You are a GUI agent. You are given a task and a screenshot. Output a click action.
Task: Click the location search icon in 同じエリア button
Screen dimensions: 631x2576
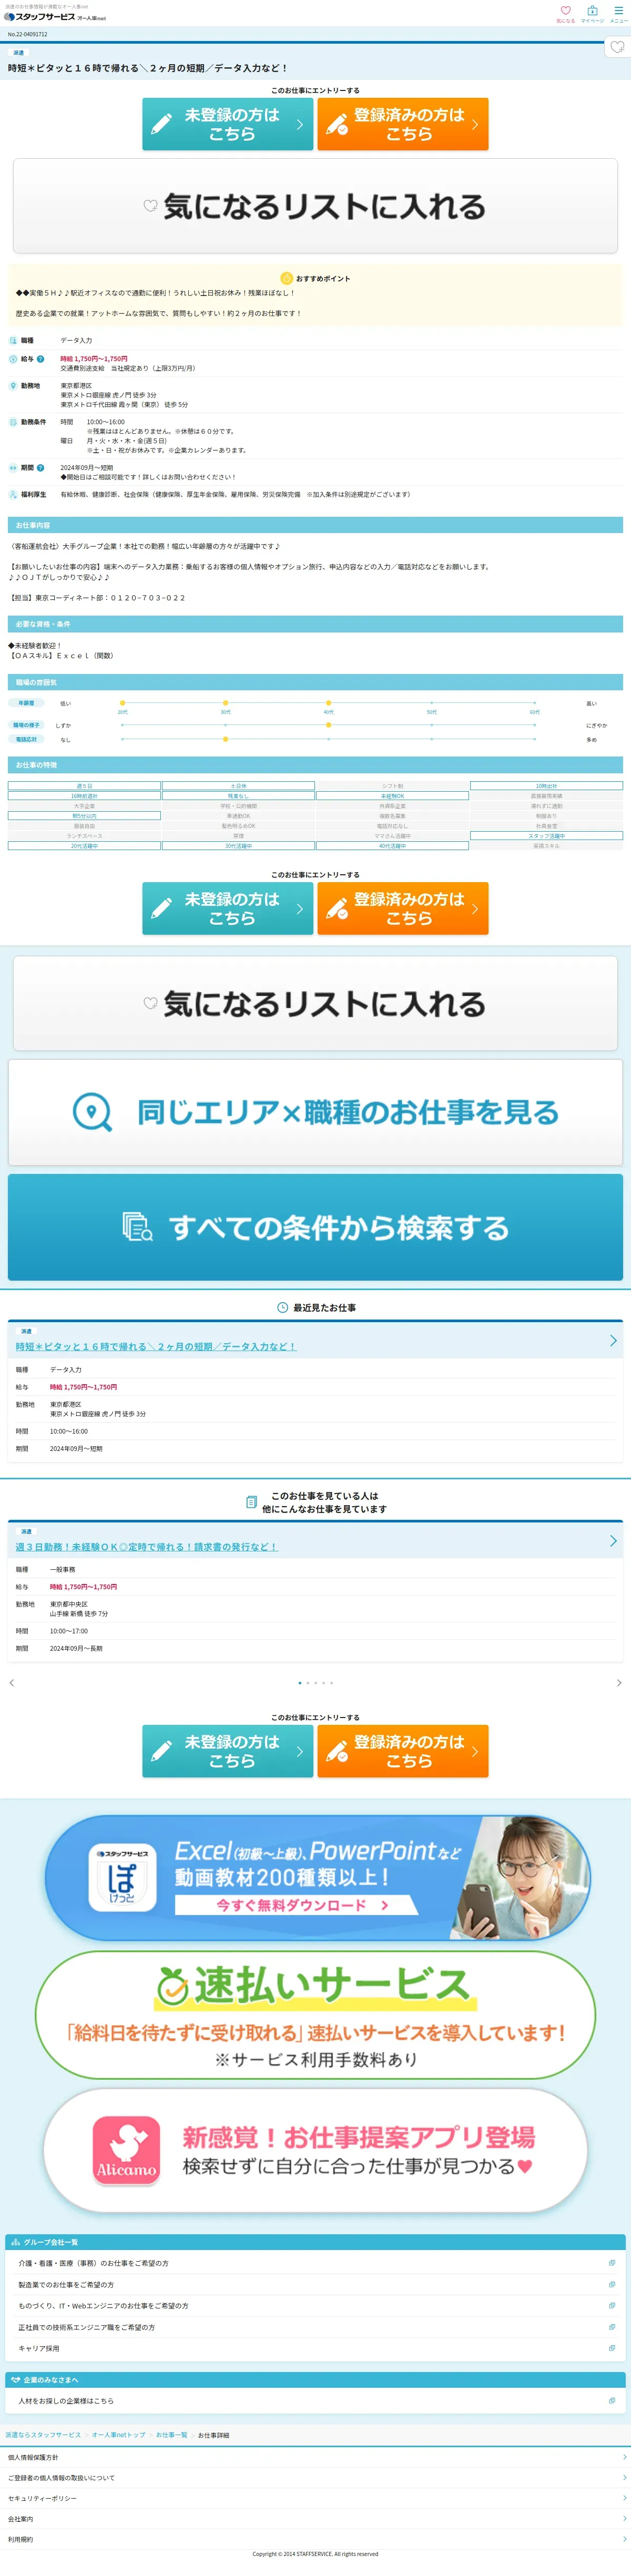[93, 1112]
